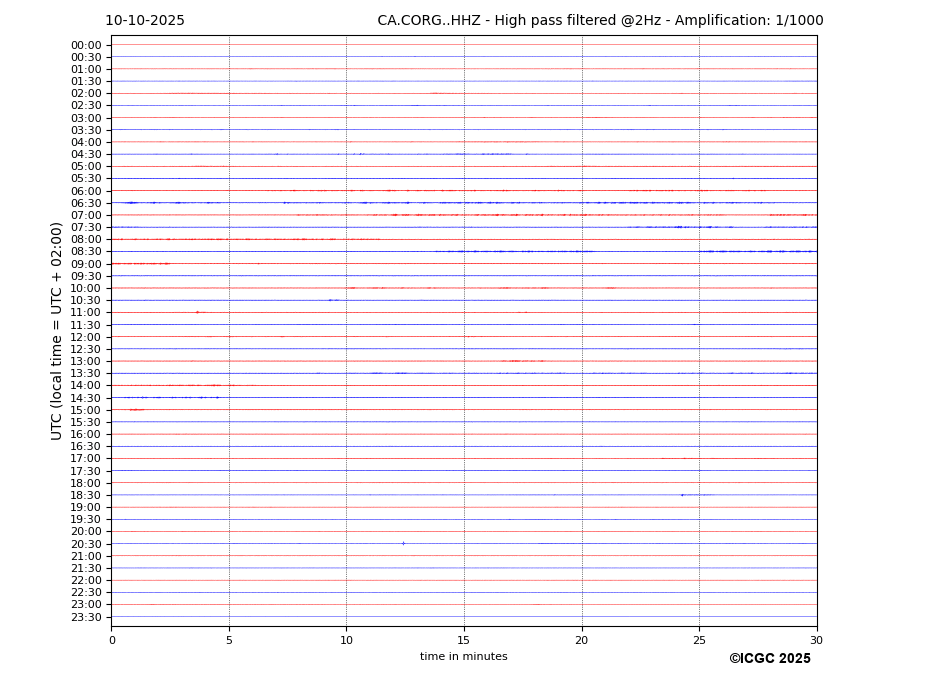
Task: Click the date label 10-10-2025
Action: pyautogui.click(x=145, y=21)
